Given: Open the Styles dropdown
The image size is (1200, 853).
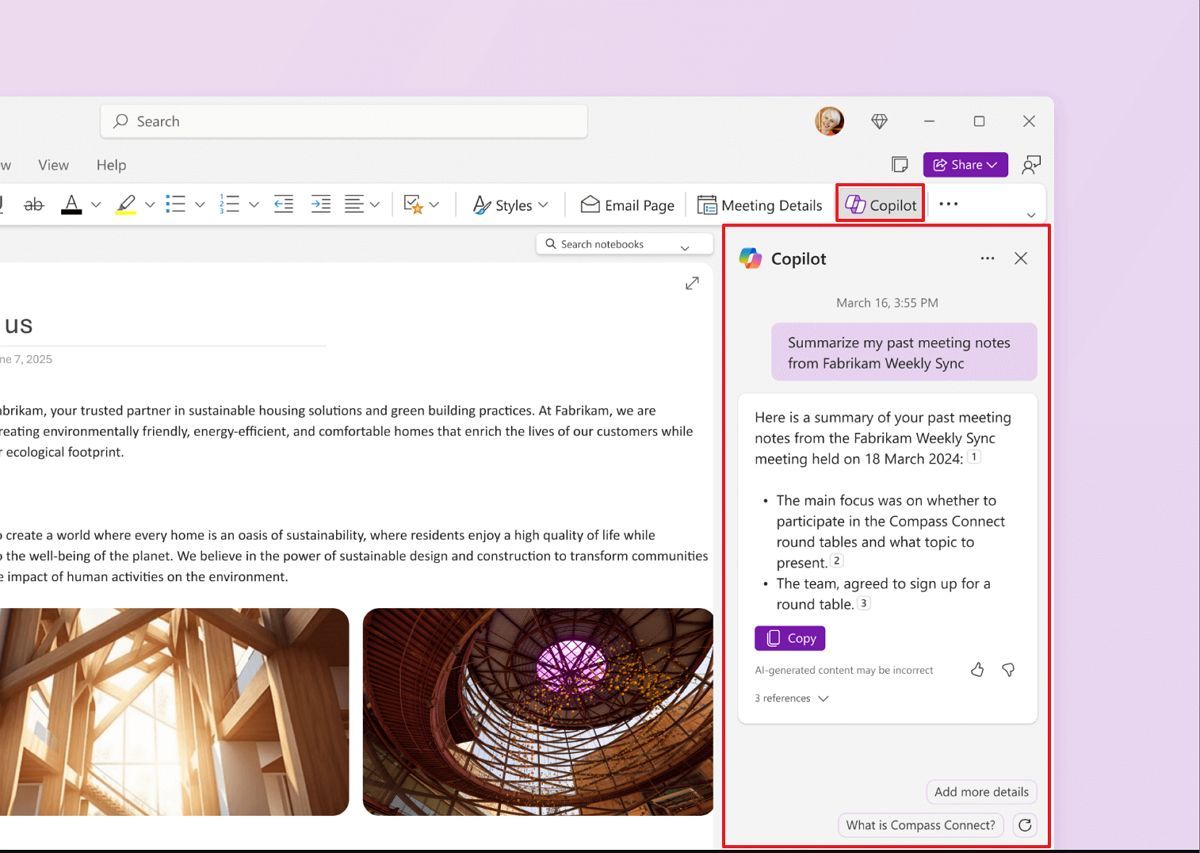Looking at the screenshot, I should coord(510,204).
